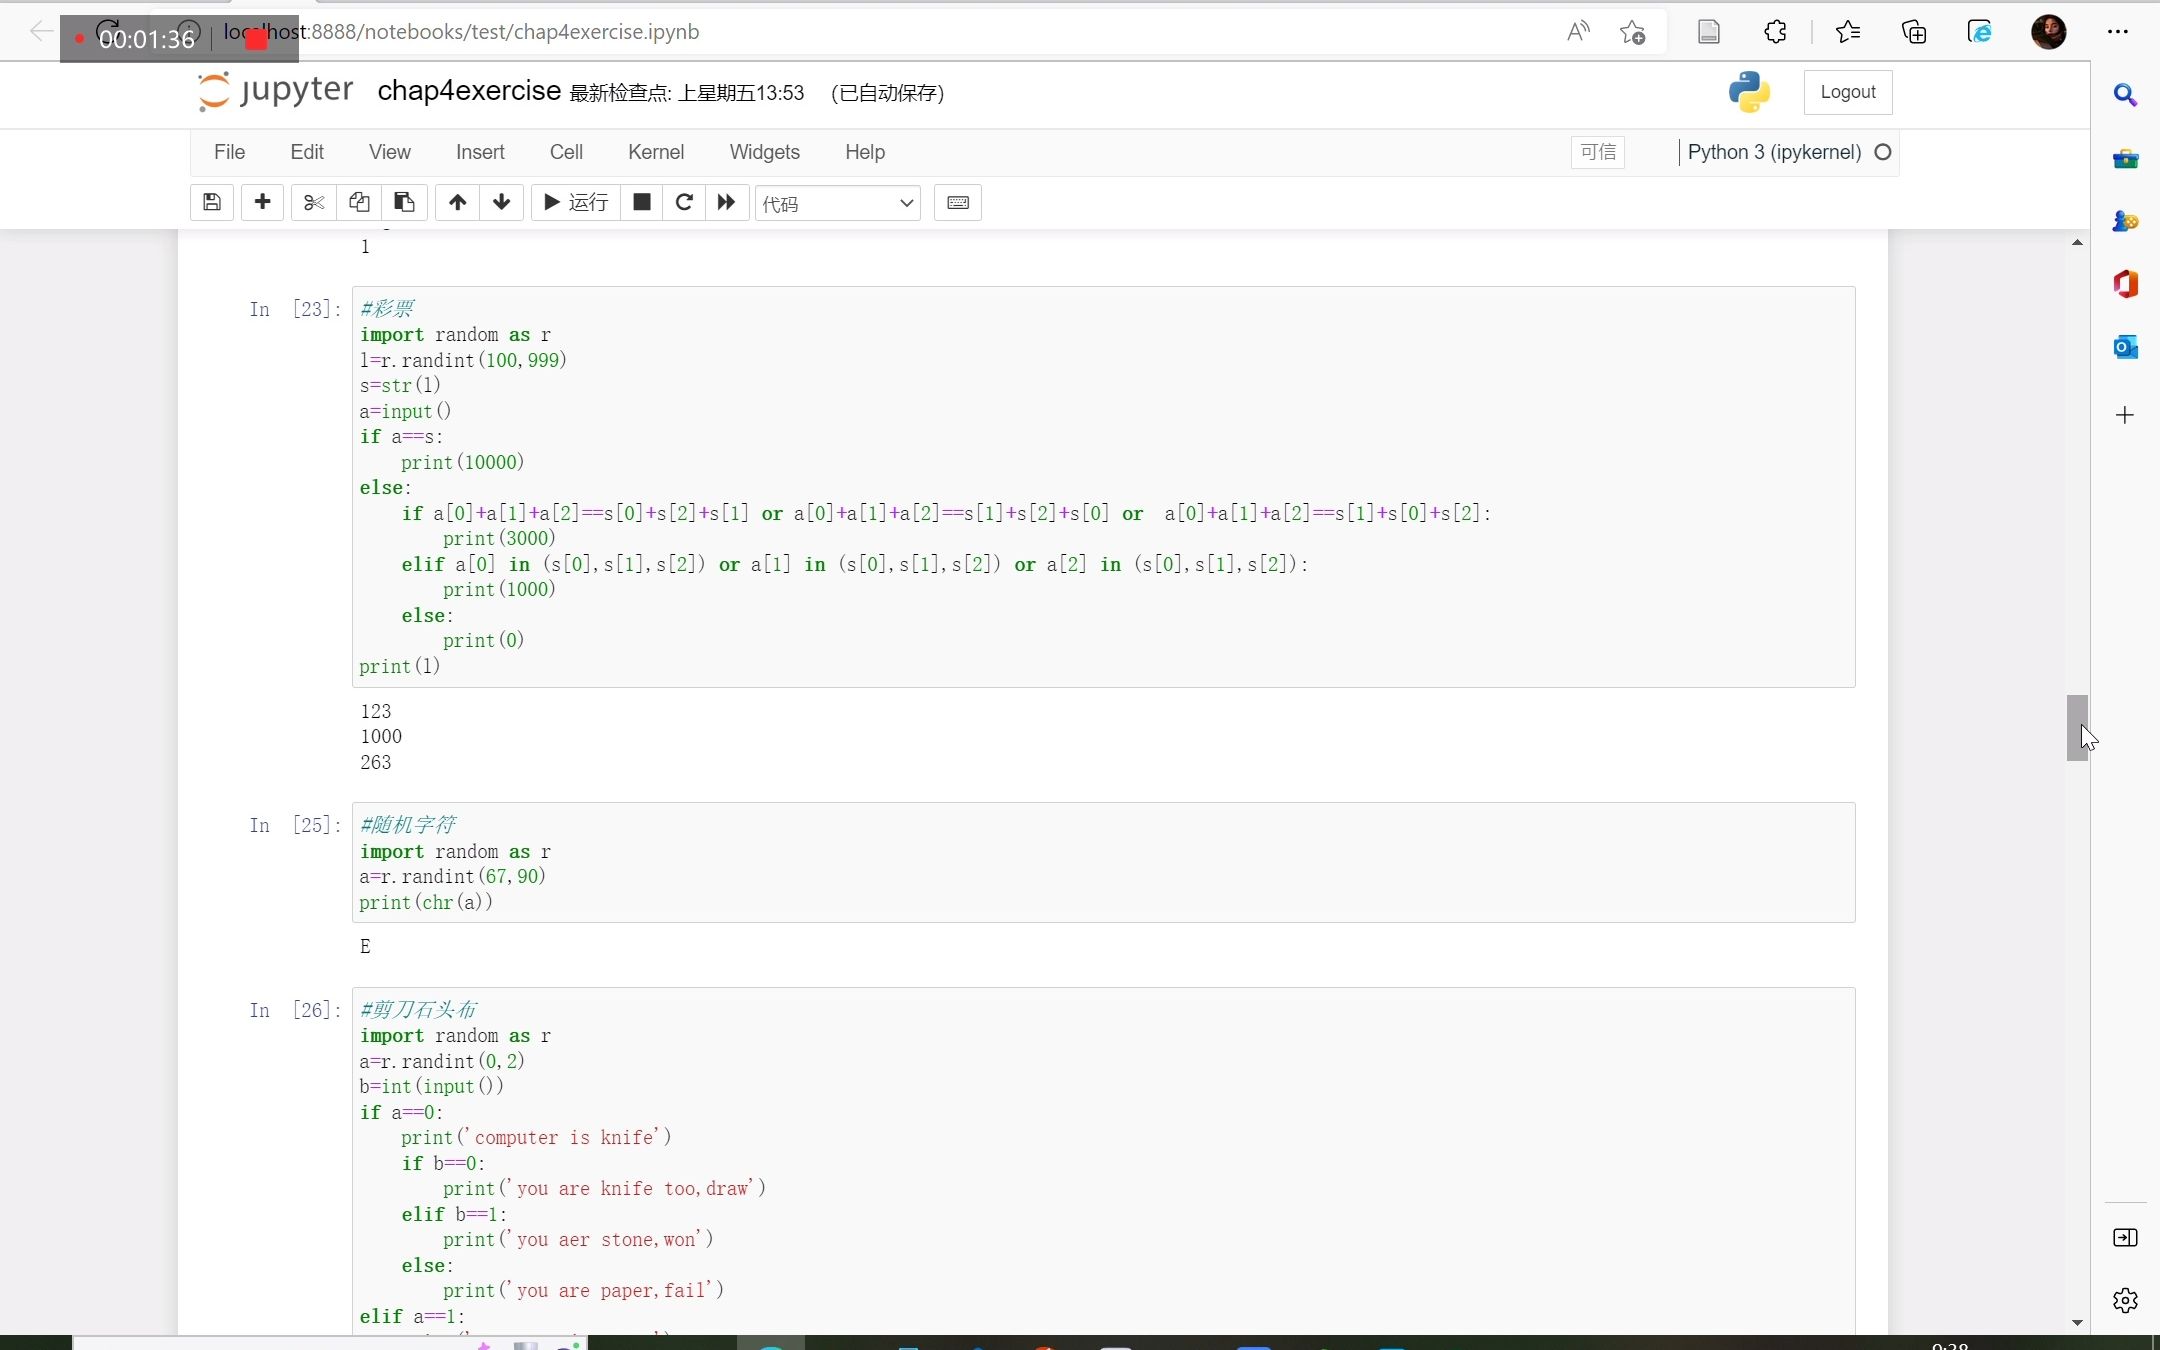2160x1350 pixels.
Task: Interrupt the kernel with the stop icon
Action: click(x=642, y=202)
